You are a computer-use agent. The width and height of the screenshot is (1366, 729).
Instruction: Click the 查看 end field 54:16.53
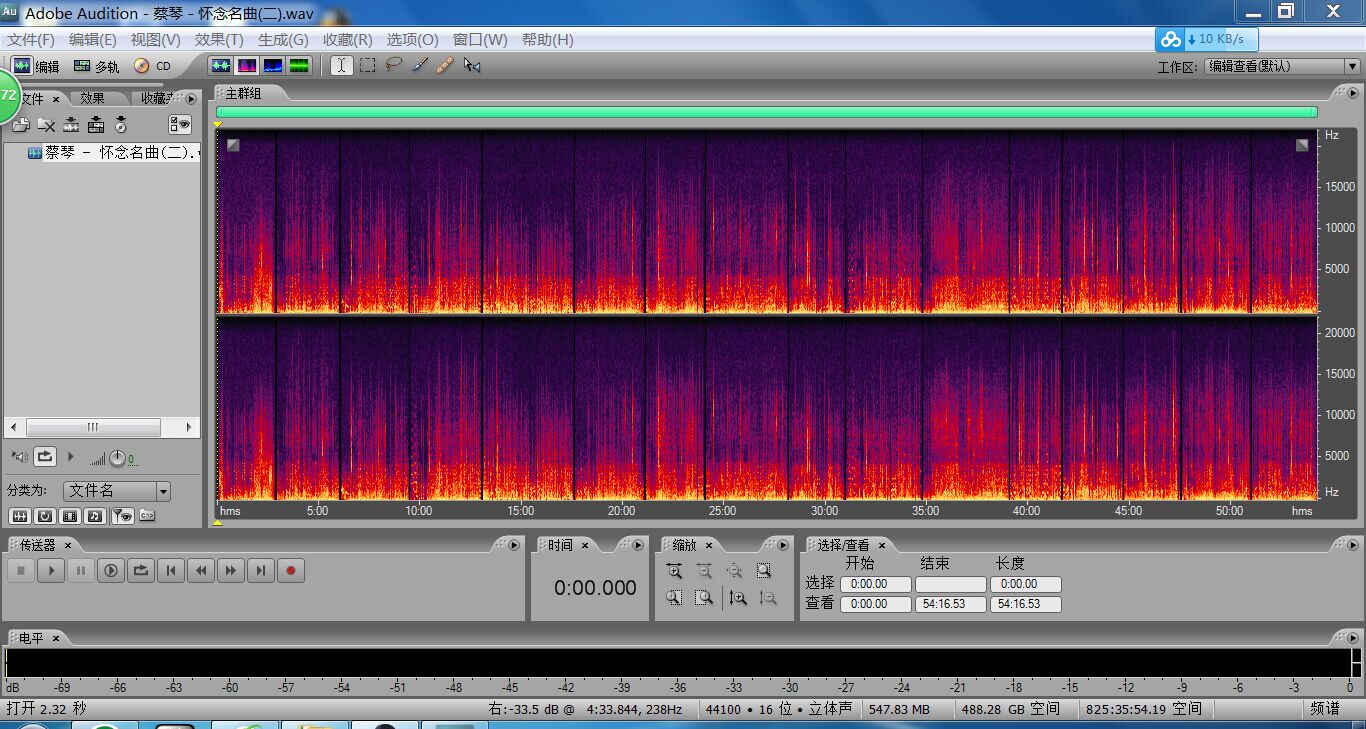(x=951, y=604)
